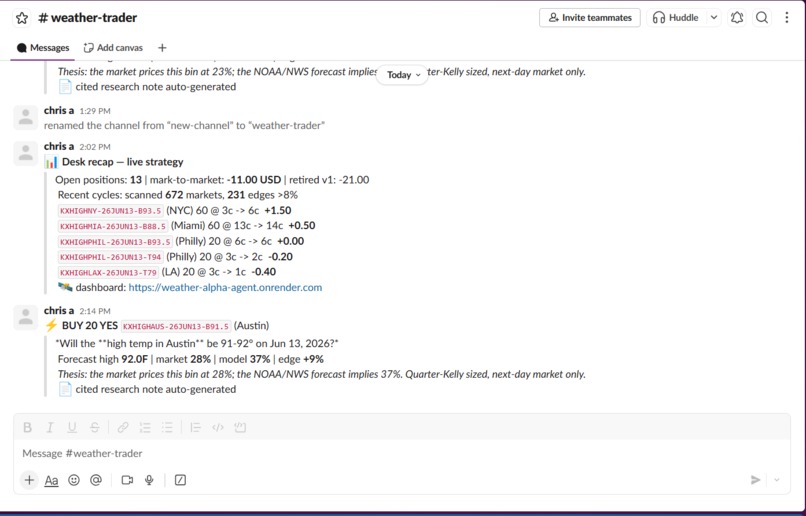Mention someone with the @ icon
This screenshot has height=516, width=806.
(x=96, y=480)
